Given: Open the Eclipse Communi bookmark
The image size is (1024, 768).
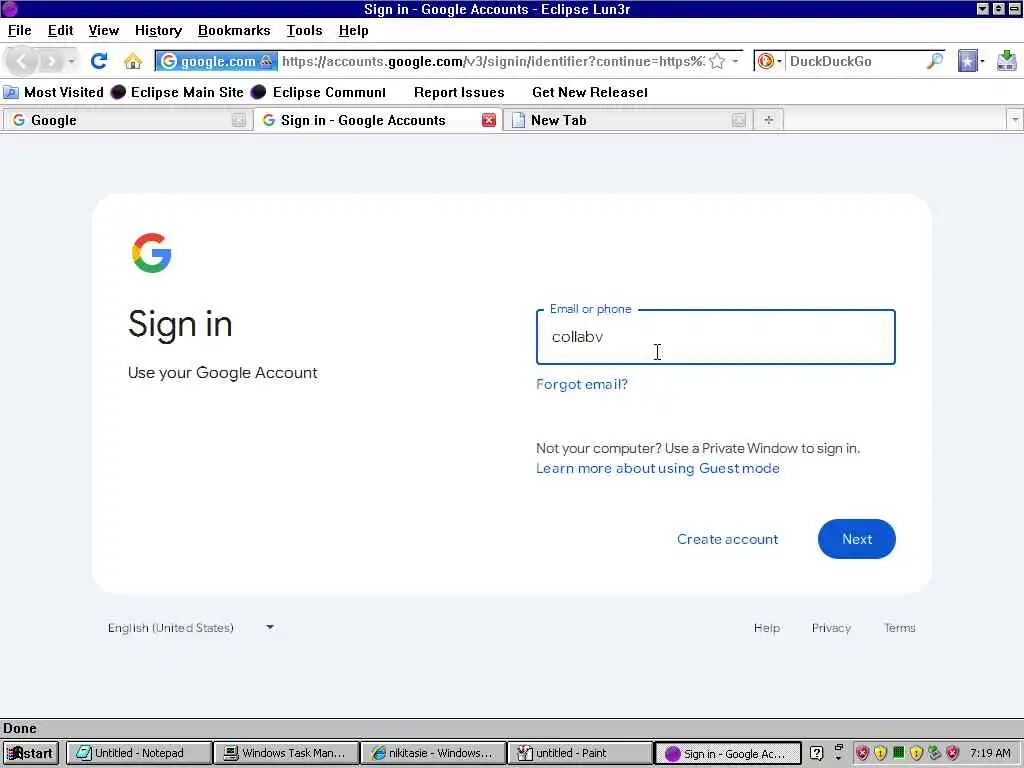Looking at the screenshot, I should coord(318,92).
